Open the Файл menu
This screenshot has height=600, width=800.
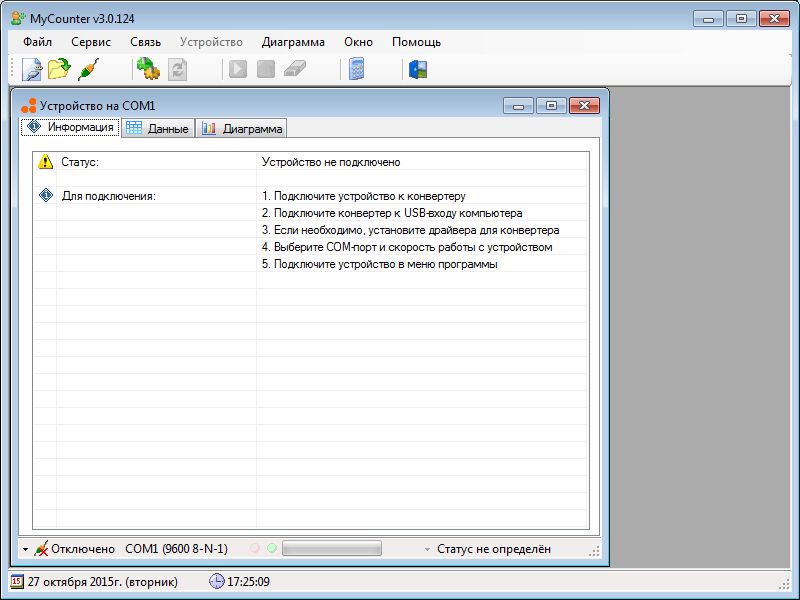point(37,42)
